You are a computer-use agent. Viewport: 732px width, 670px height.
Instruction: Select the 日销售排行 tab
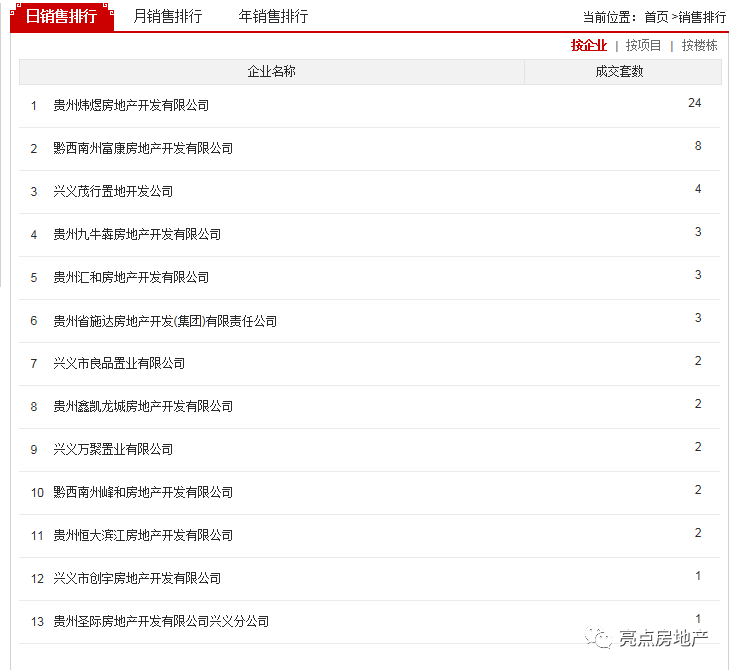coord(62,16)
